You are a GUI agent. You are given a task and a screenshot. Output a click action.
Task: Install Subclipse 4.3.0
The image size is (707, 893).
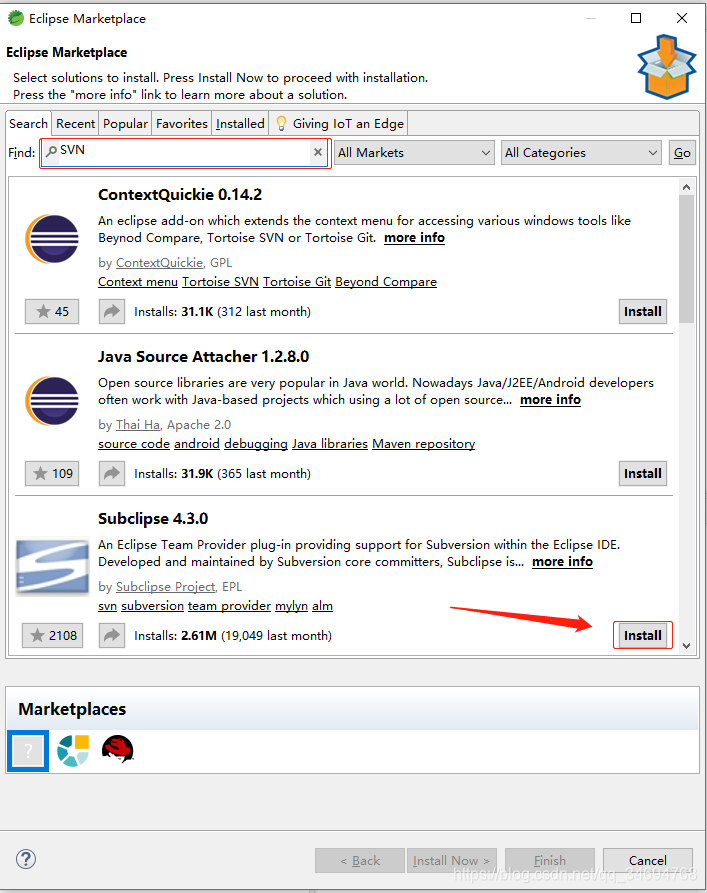pos(643,636)
